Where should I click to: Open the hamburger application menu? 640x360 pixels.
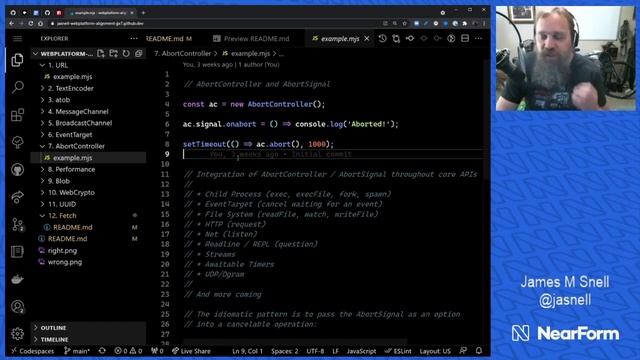coord(17,38)
